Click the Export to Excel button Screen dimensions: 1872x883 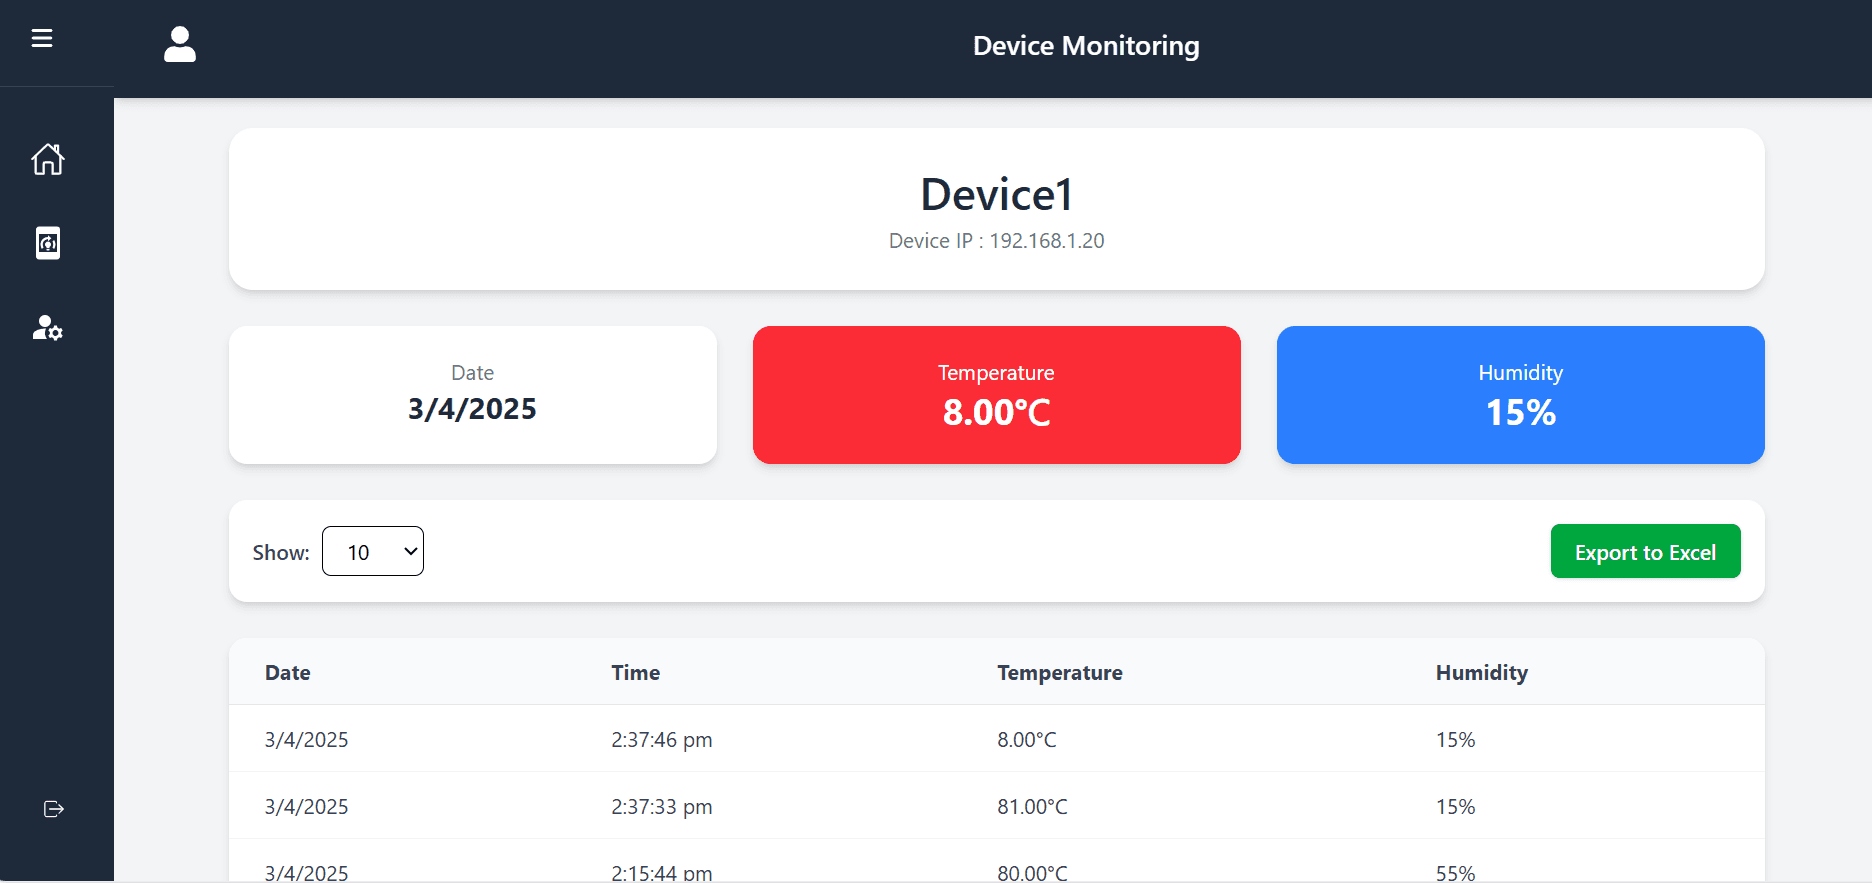pos(1645,551)
